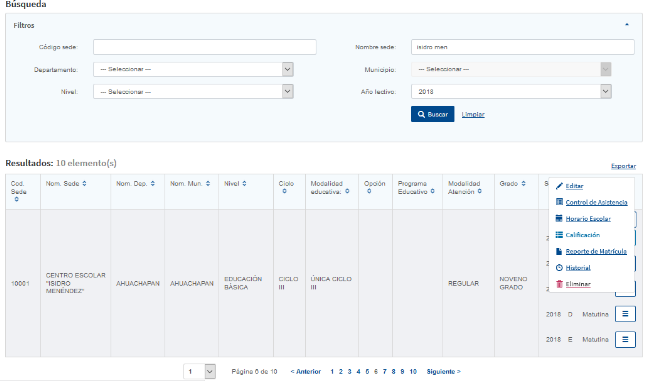
Task: Go to the Anterior page
Action: click(x=305, y=372)
